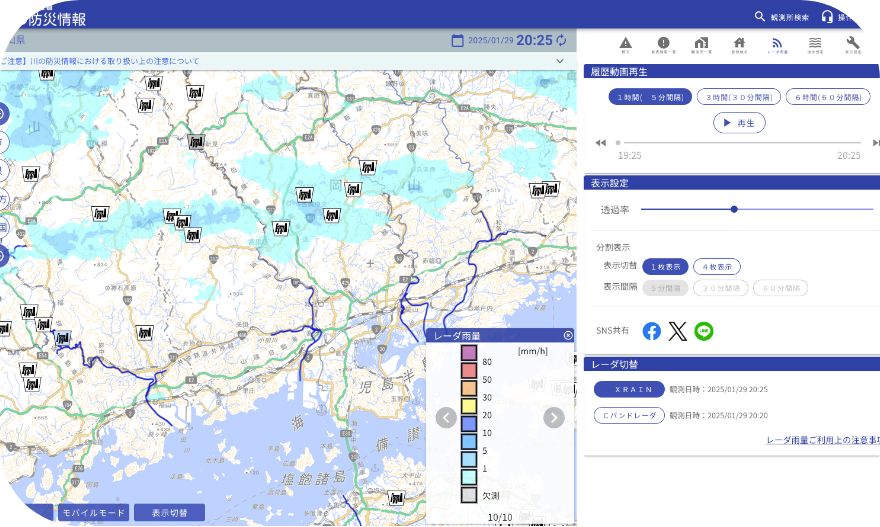Expand the ご注意 notice bar chevron

click(x=560, y=61)
